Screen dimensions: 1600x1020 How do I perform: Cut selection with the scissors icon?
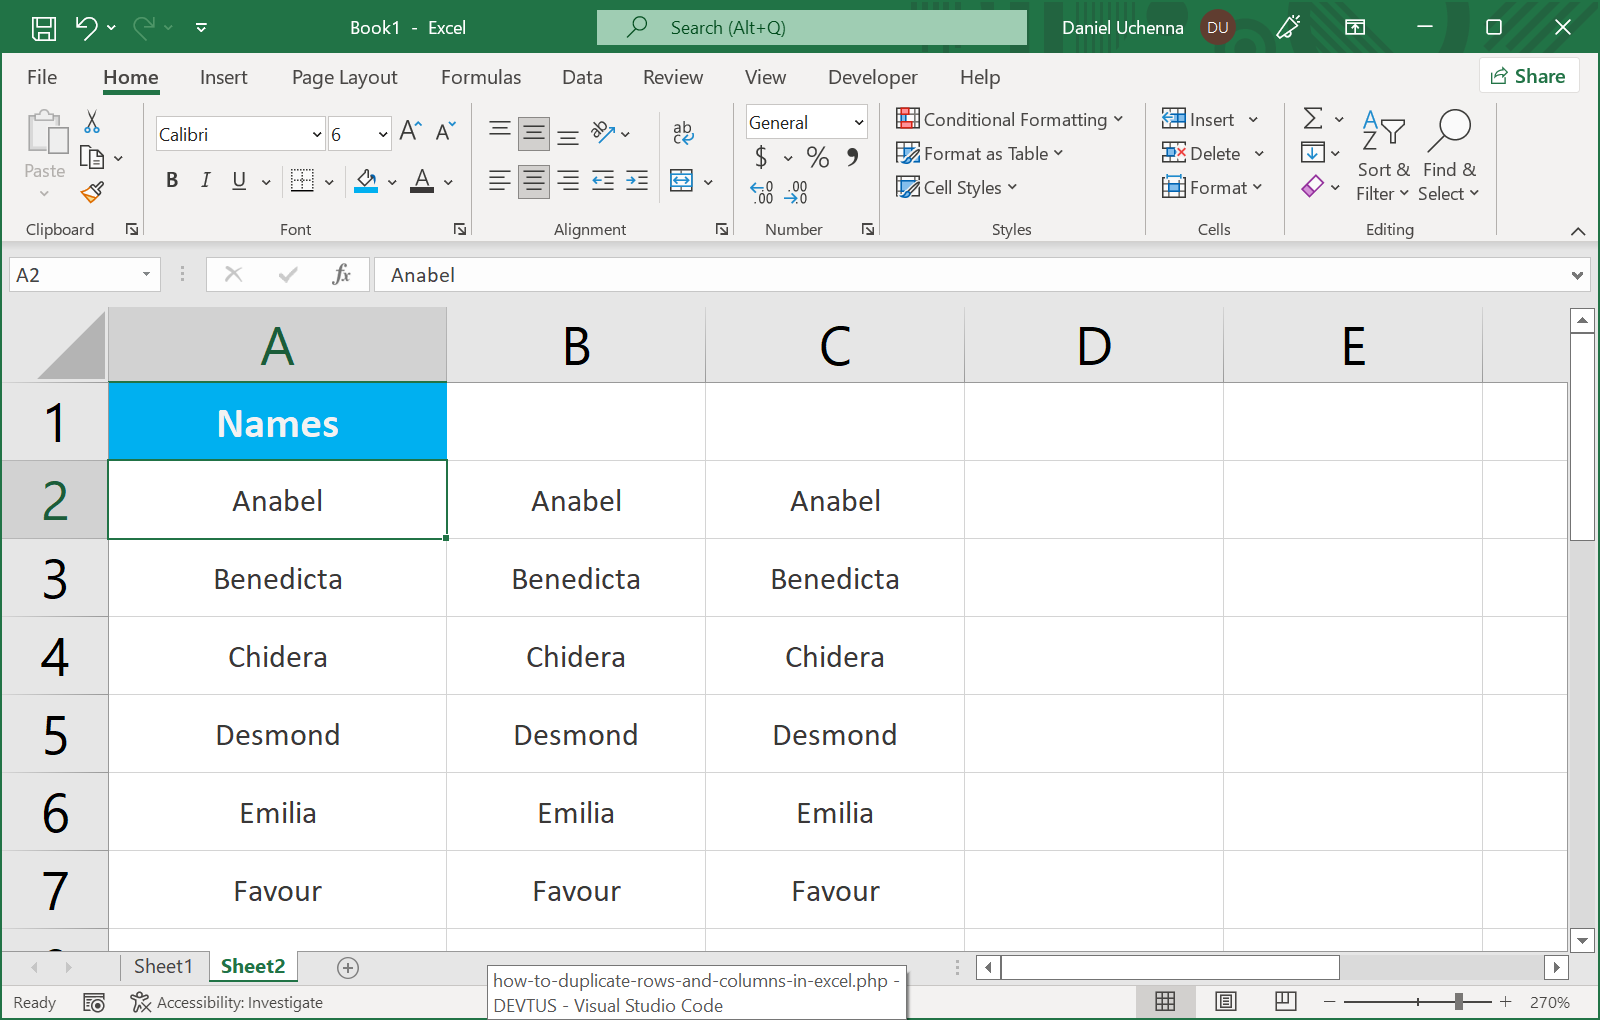(92, 122)
